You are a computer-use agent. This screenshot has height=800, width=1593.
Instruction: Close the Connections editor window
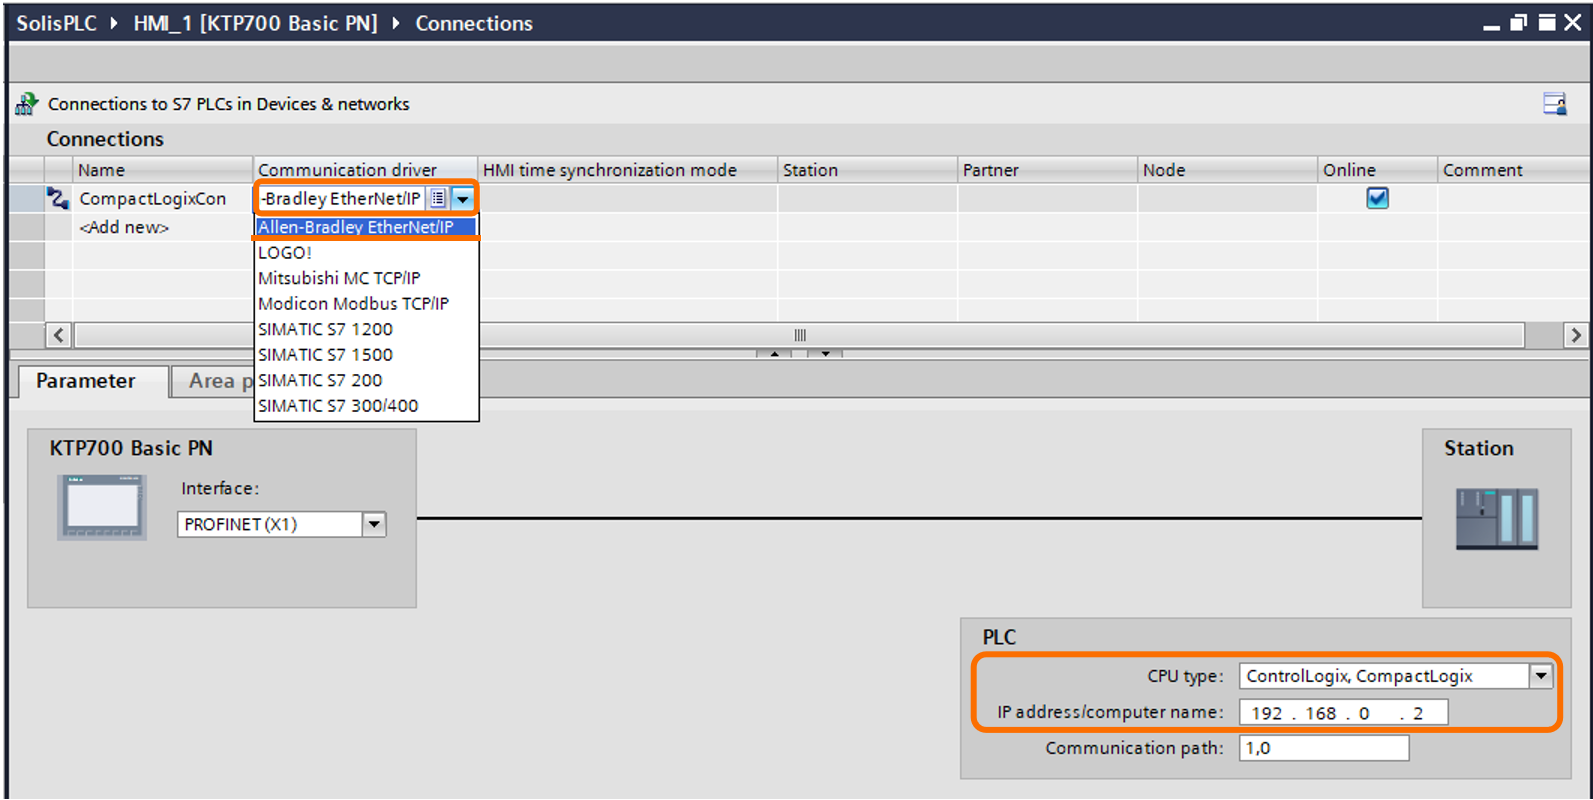[1574, 23]
